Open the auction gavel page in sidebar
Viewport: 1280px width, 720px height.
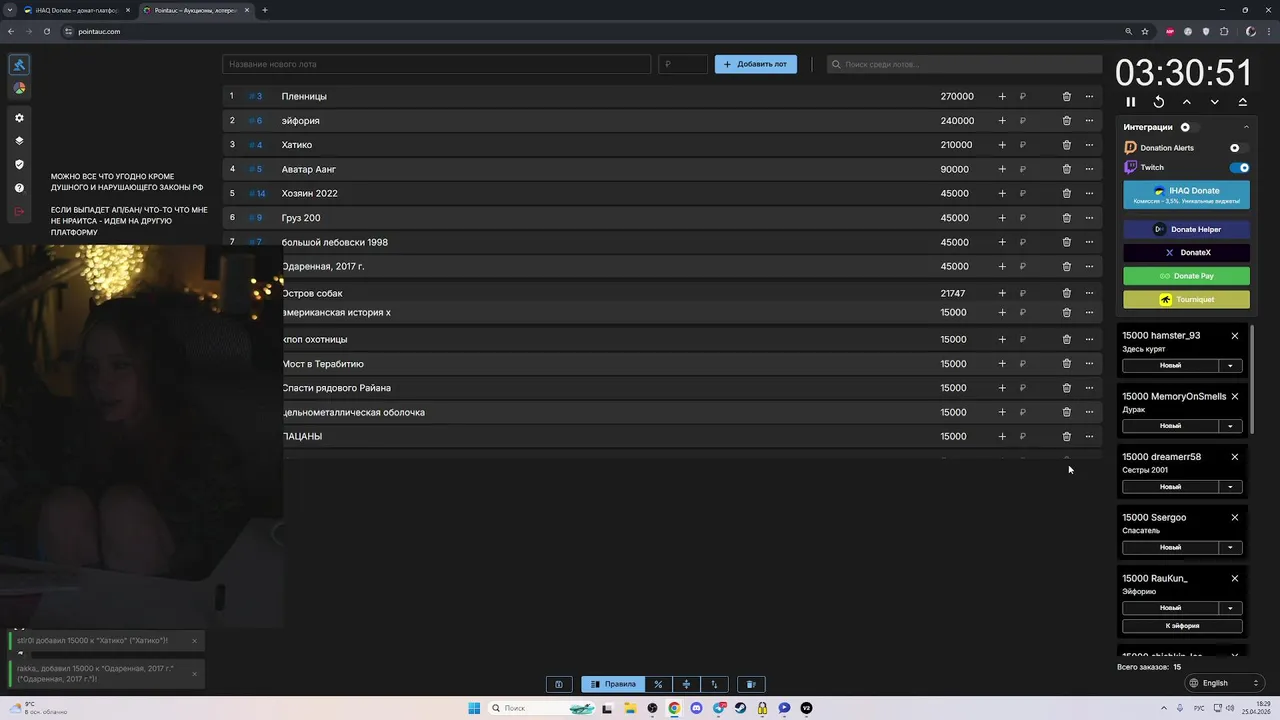pos(19,65)
